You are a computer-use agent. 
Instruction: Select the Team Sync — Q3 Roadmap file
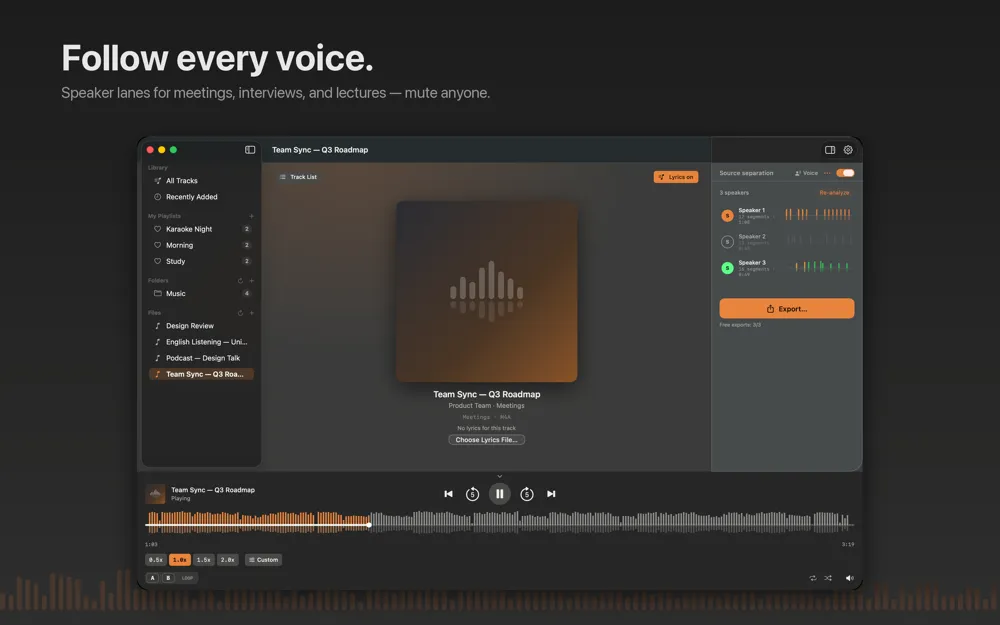click(201, 374)
